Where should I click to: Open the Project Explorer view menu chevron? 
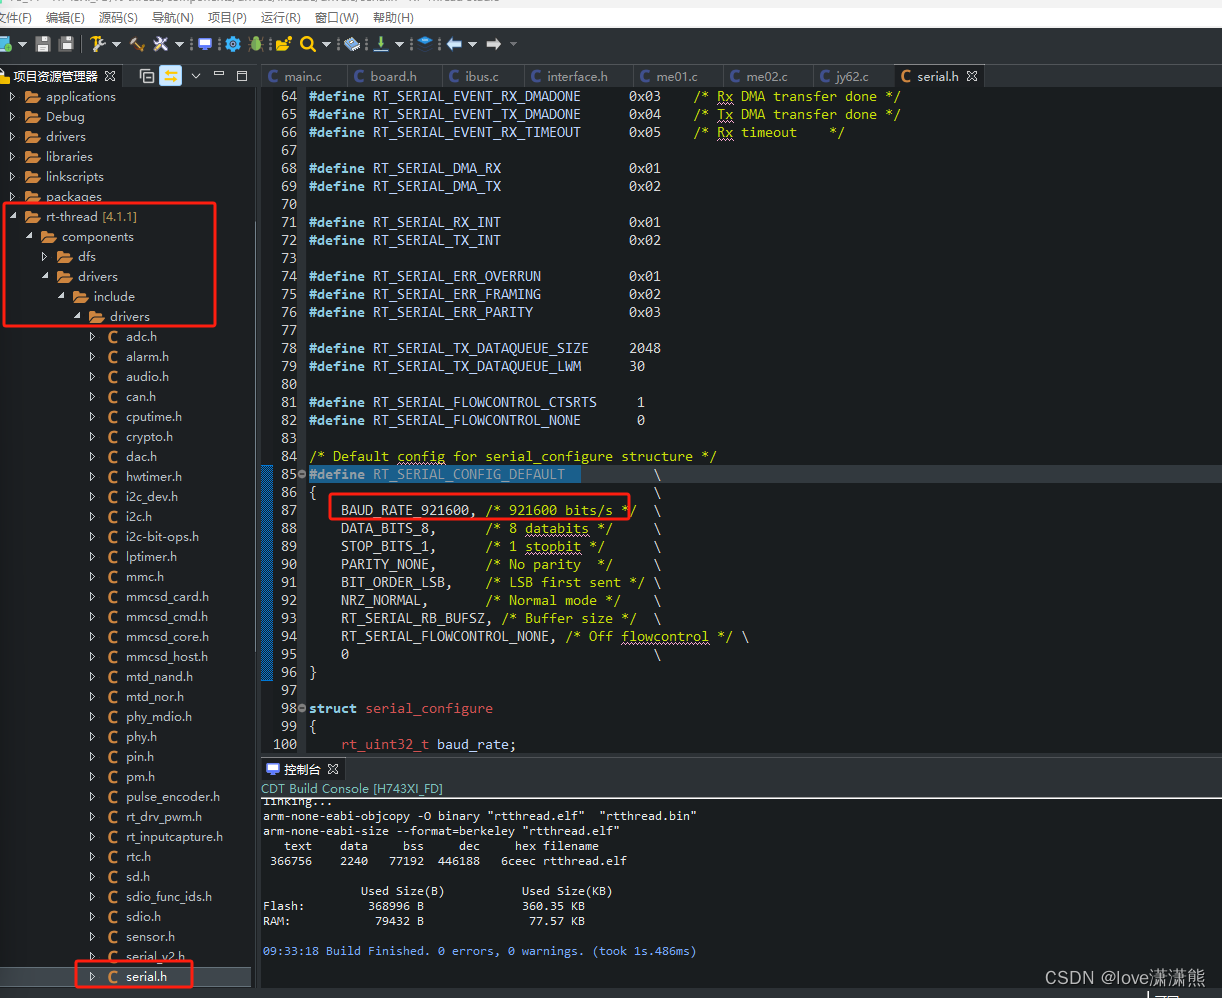(196, 76)
